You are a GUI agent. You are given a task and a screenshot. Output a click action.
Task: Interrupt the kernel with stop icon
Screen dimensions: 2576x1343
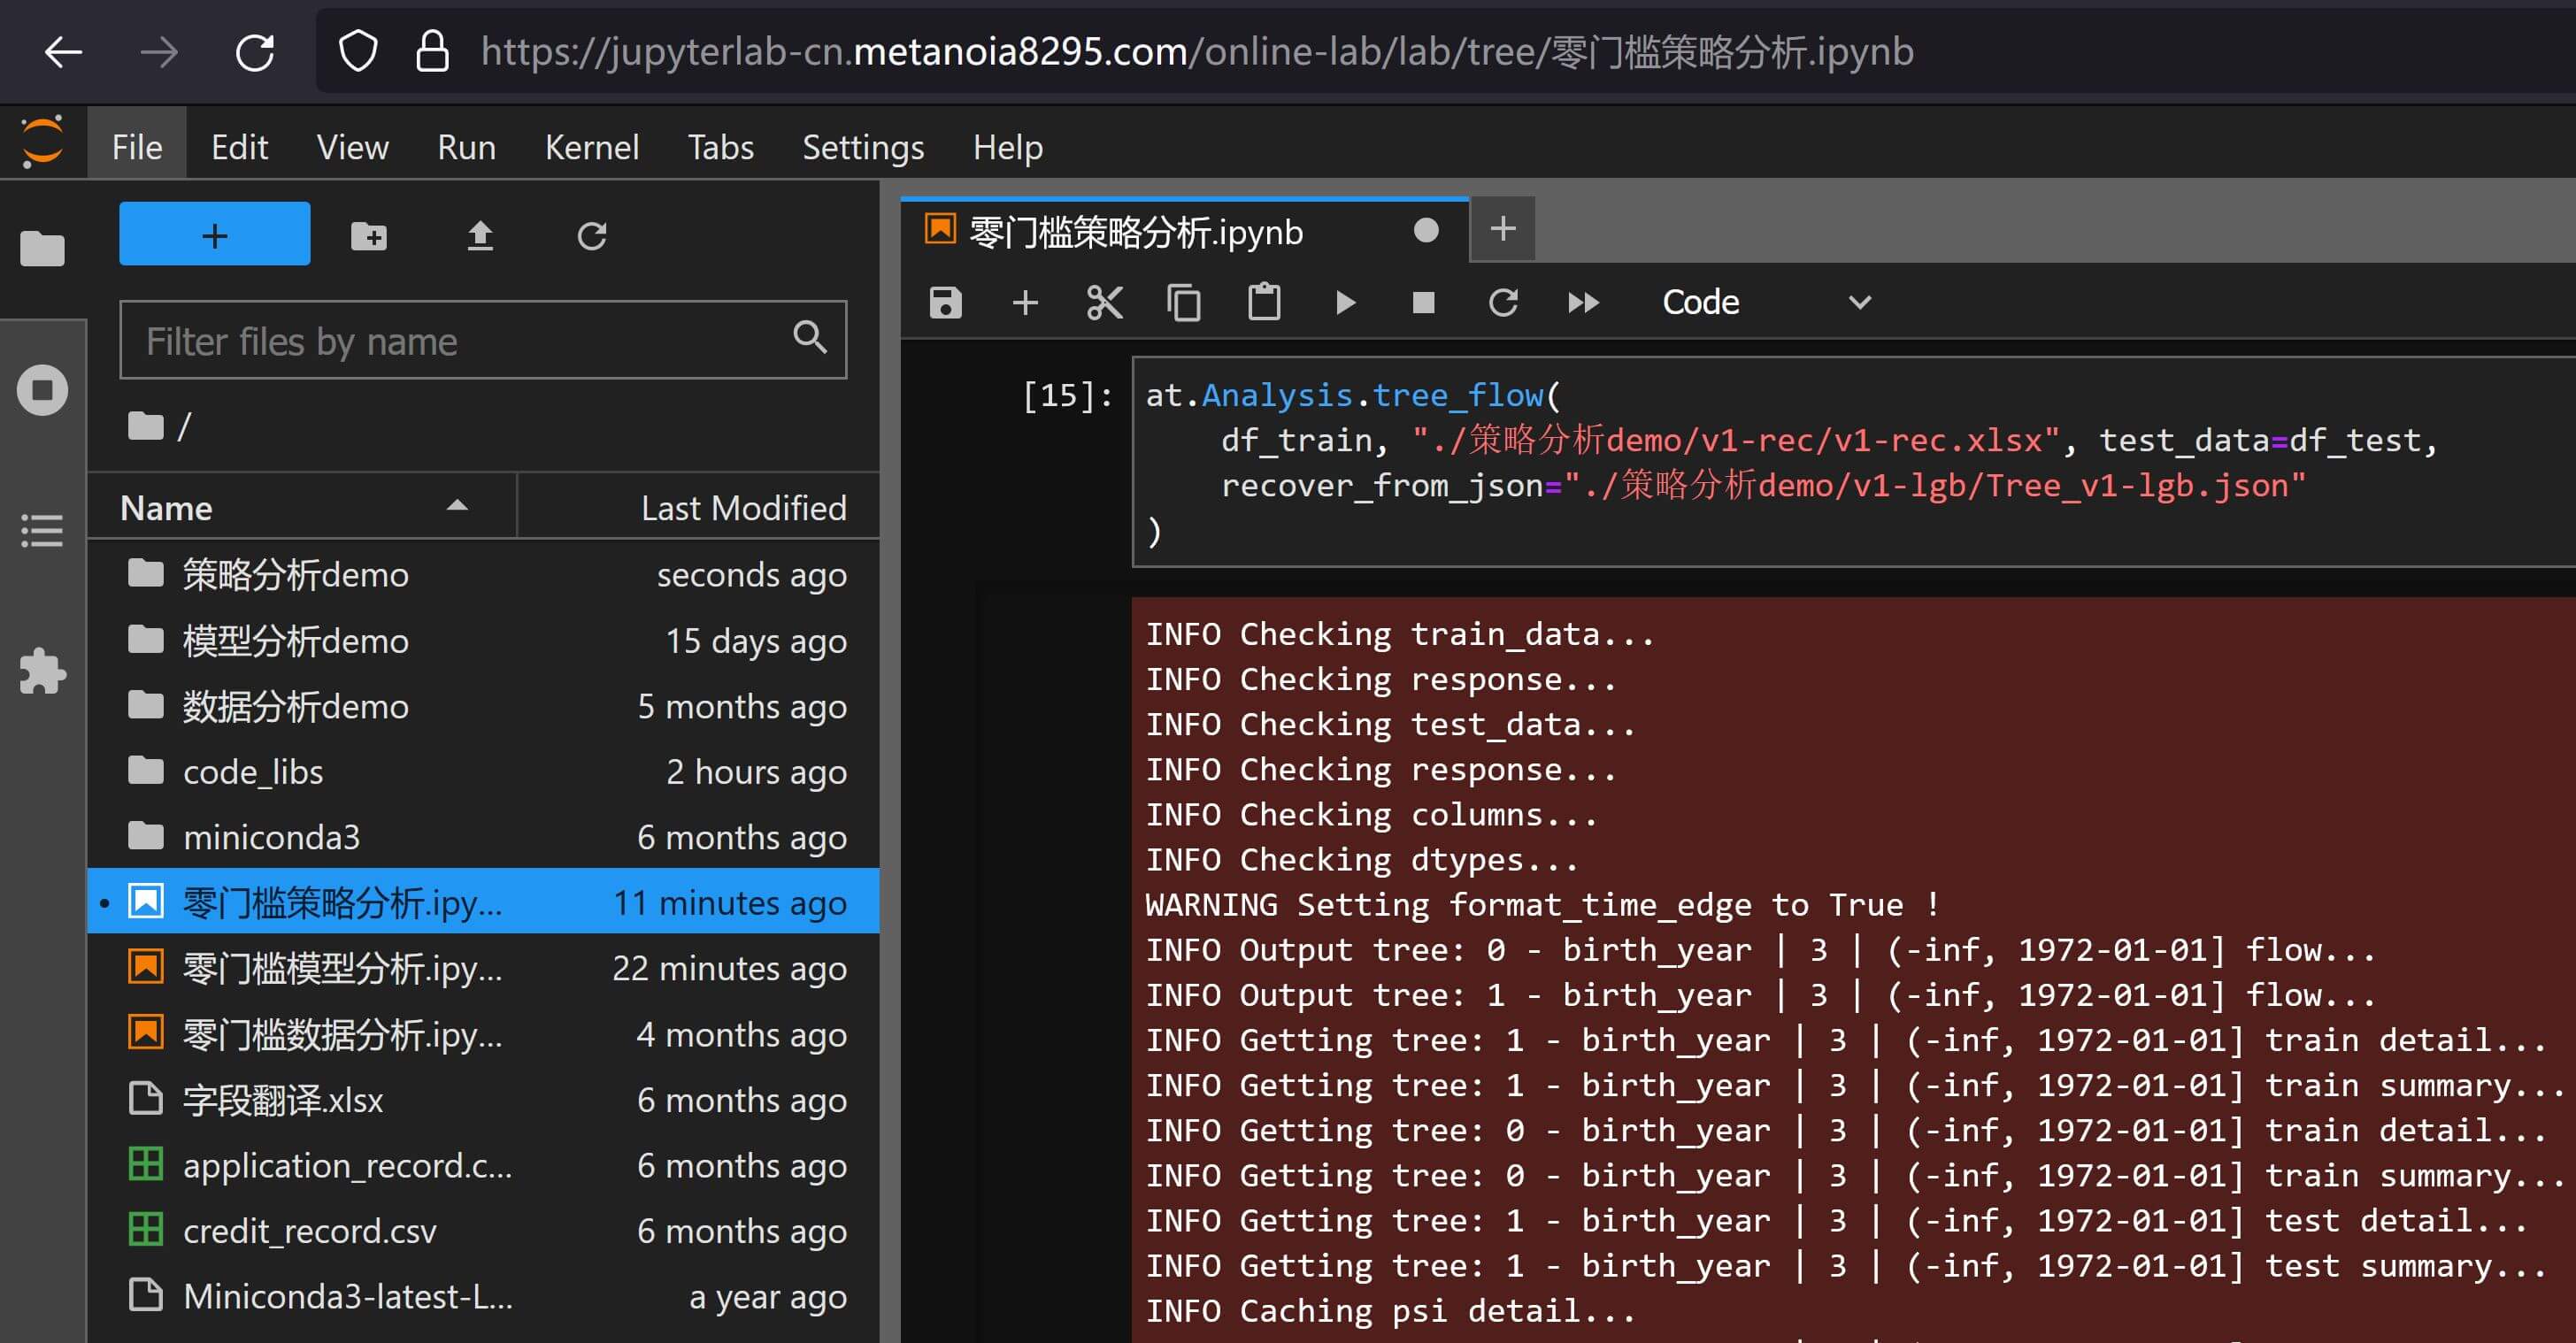[x=1423, y=302]
